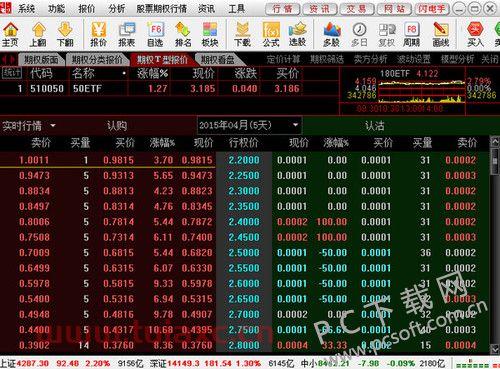Select the 画线 draw line tool
Image resolution: width=500 pixels, height=369 pixels.
click(x=441, y=34)
